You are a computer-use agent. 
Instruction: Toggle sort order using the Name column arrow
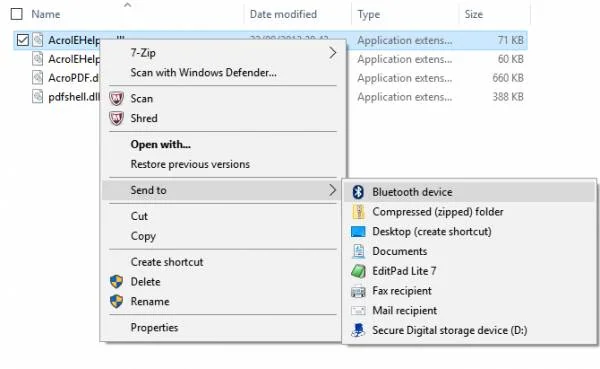[x=128, y=5]
